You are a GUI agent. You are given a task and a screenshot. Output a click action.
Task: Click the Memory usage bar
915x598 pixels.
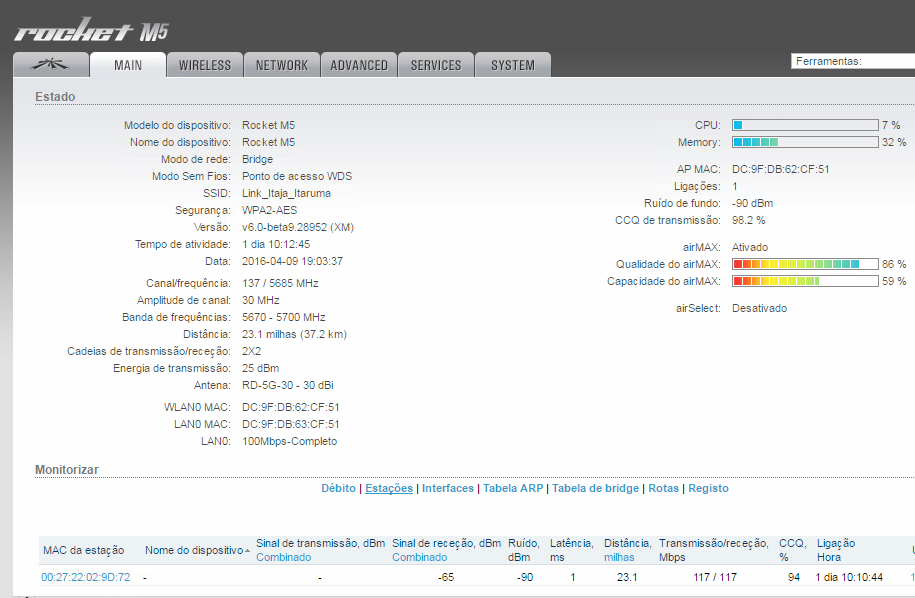coord(805,142)
